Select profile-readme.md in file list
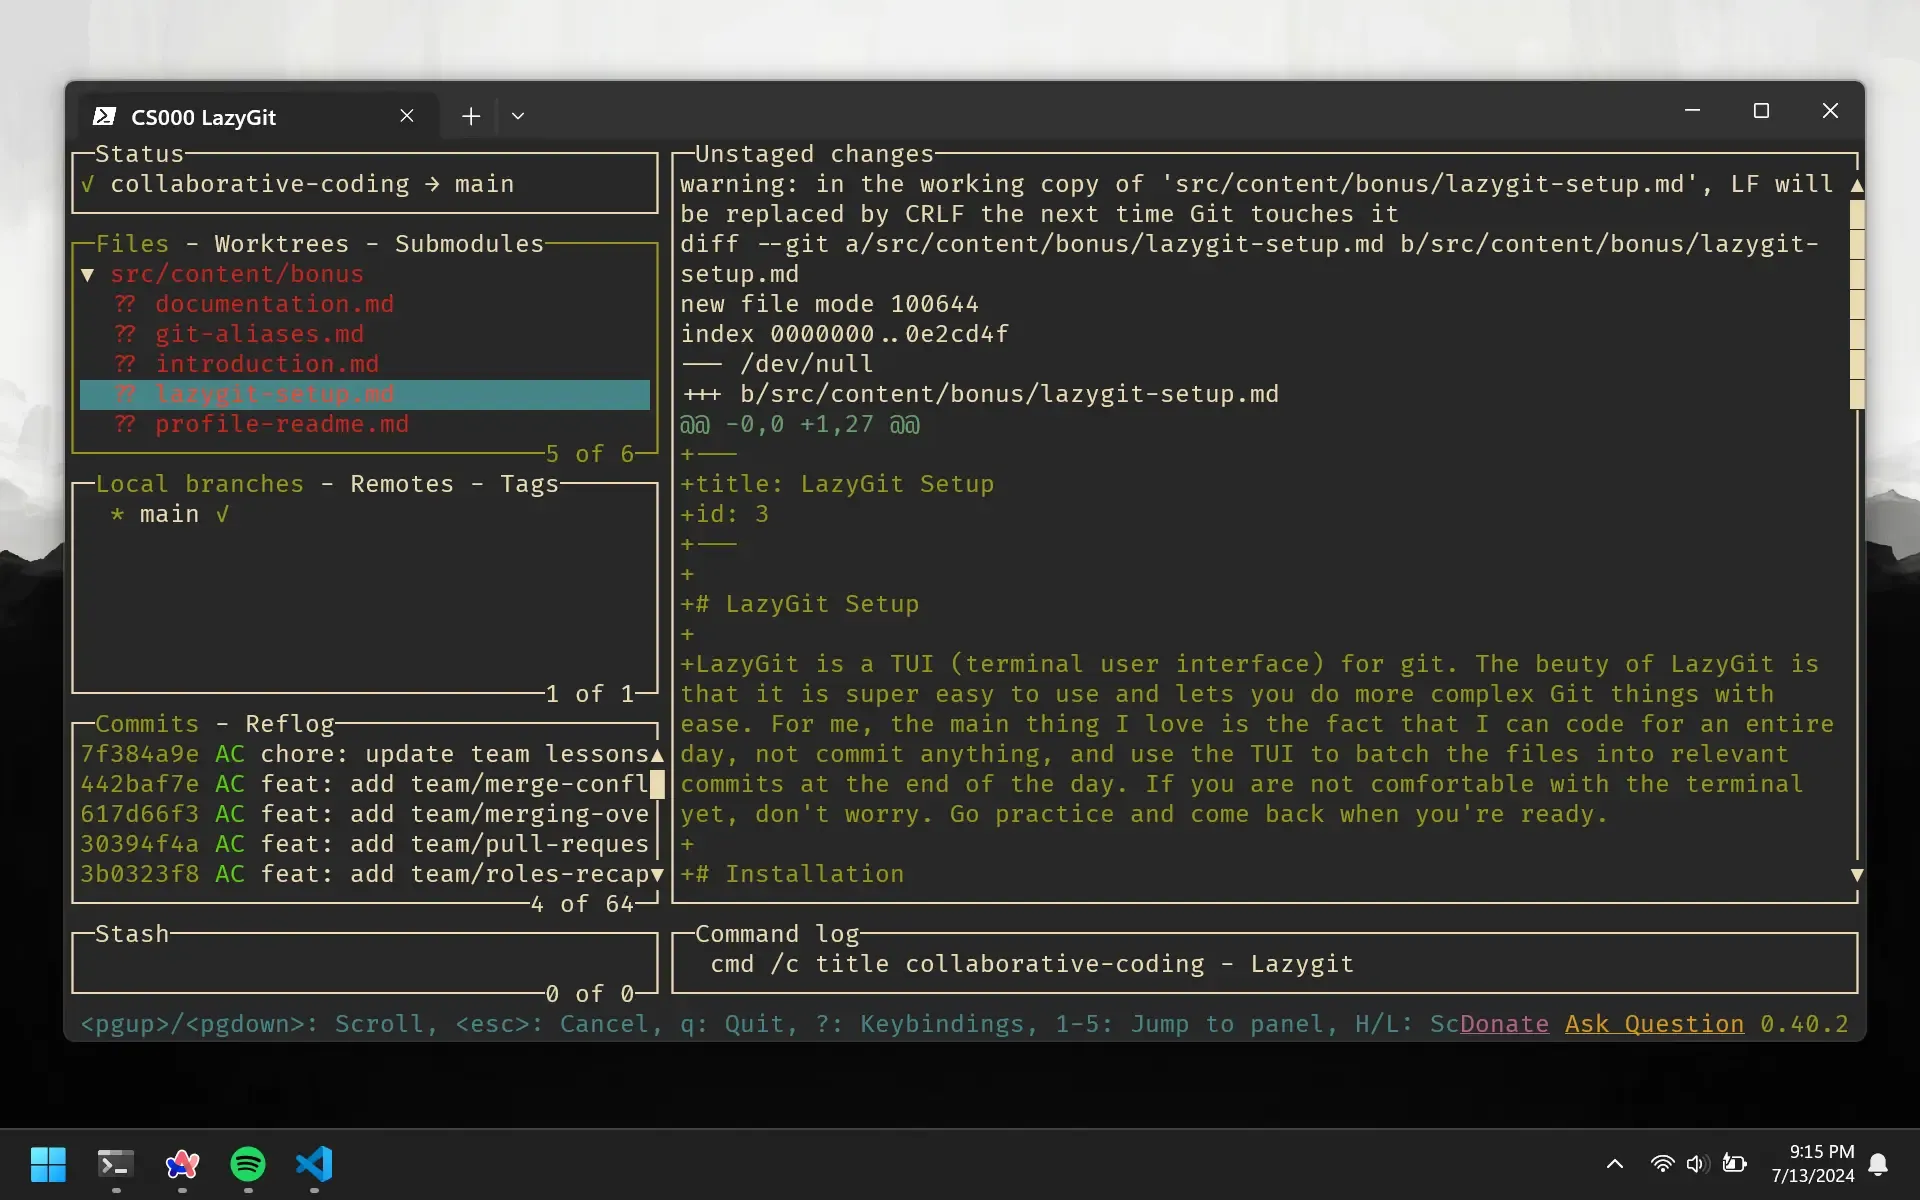Screen dimensions: 1920x1200 click(x=282, y=424)
